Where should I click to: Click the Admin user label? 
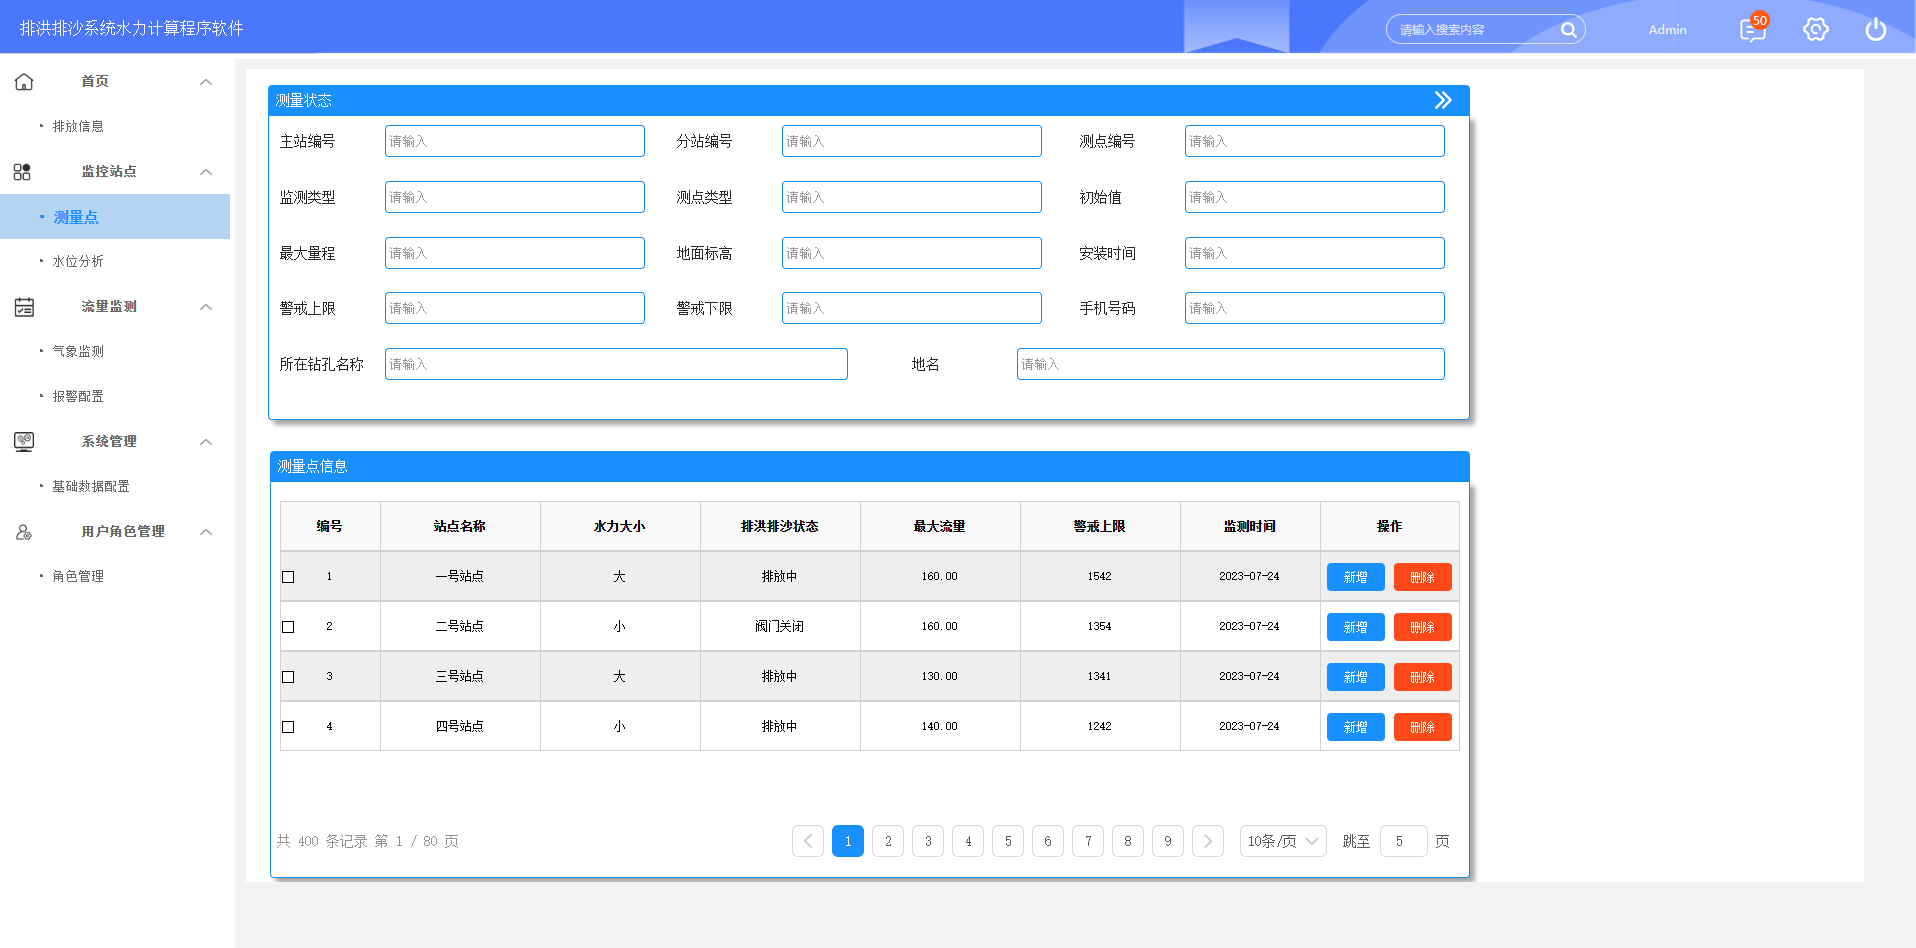click(1667, 30)
